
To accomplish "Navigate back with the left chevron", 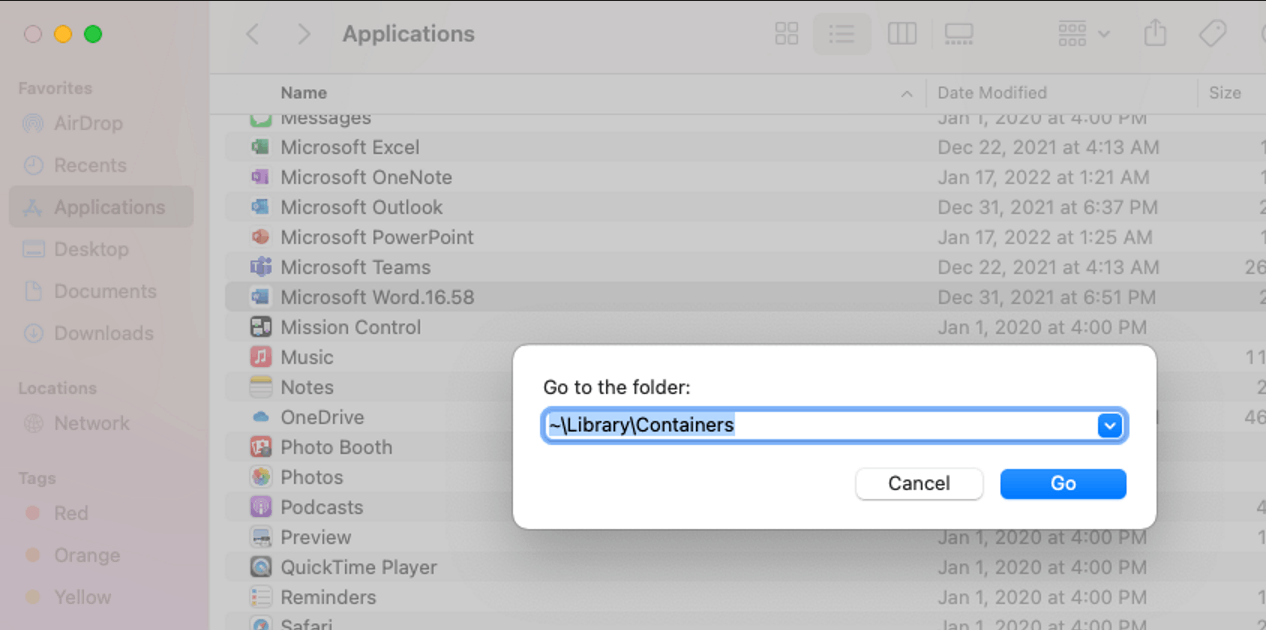I will [253, 34].
